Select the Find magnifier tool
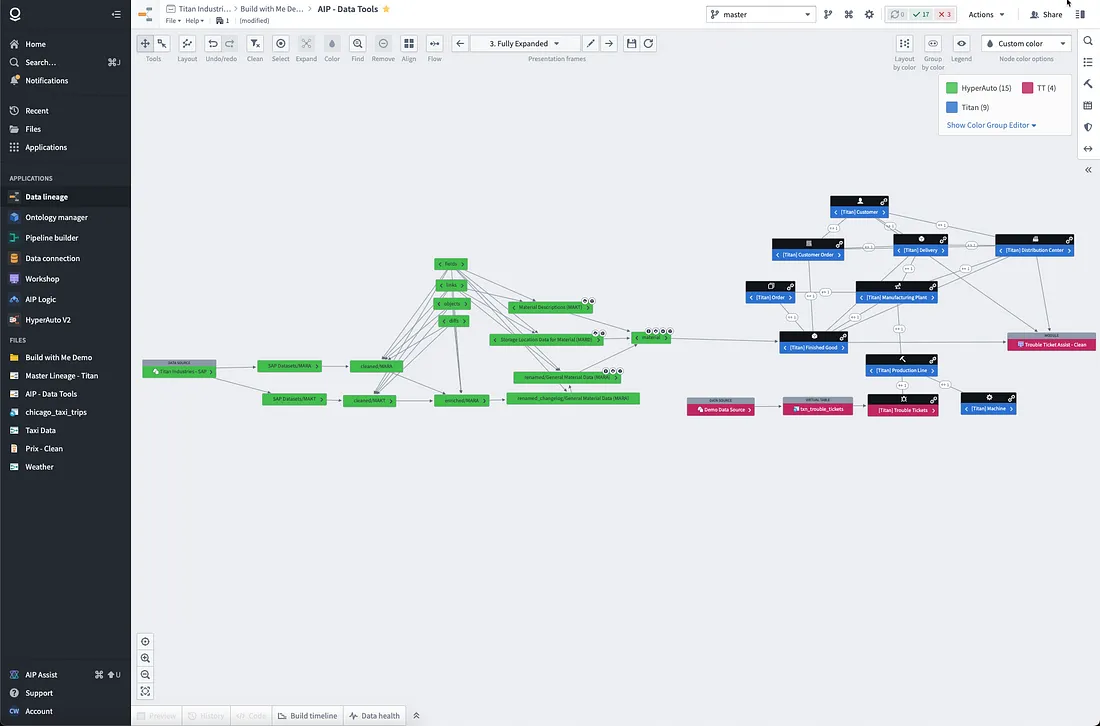This screenshot has width=1100, height=726. click(358, 44)
